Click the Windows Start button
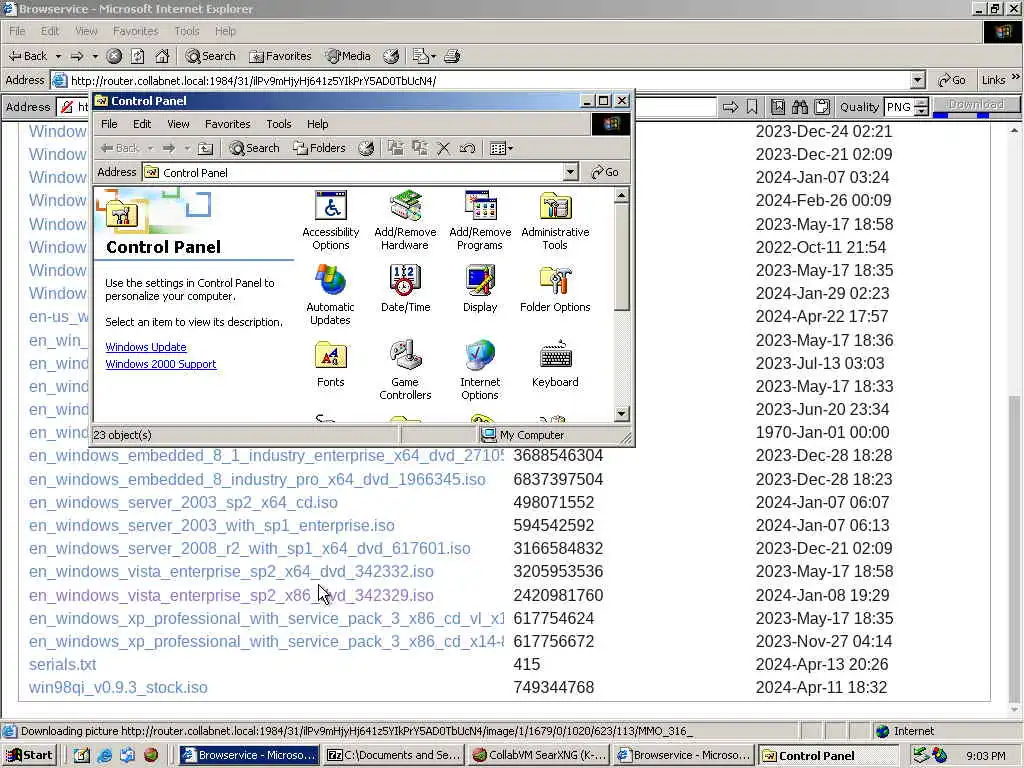 (29, 756)
